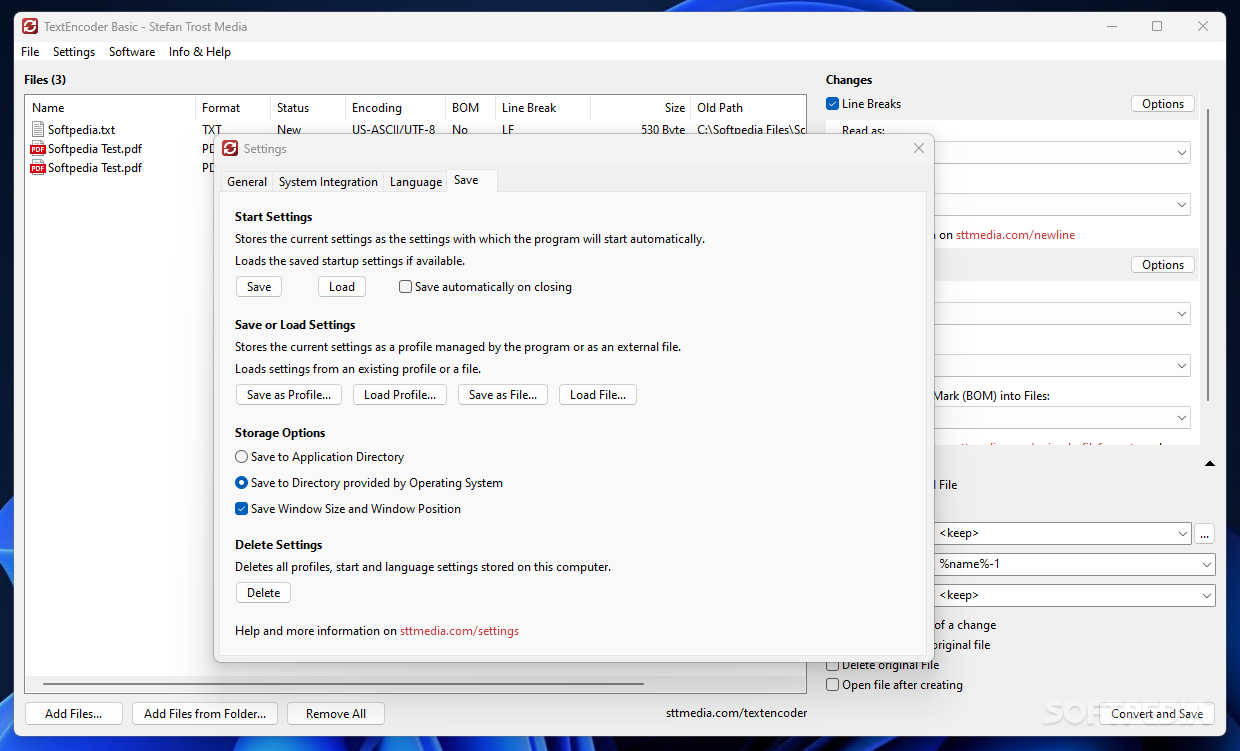Click the TextEncoder app icon in the title bar
This screenshot has width=1240, height=751.
click(30, 26)
